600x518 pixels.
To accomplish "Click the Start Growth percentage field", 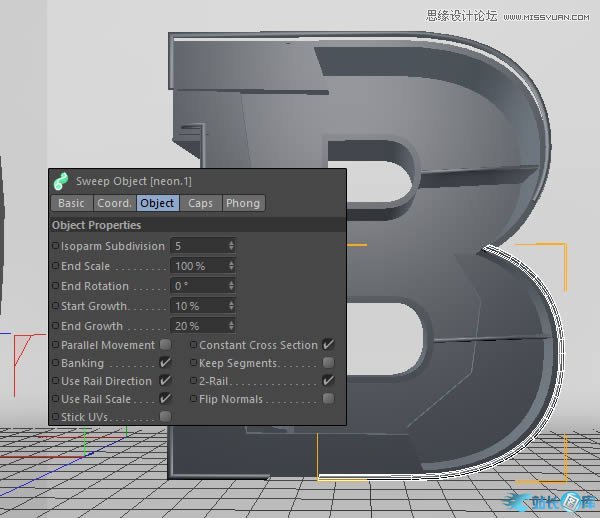I will pos(198,306).
